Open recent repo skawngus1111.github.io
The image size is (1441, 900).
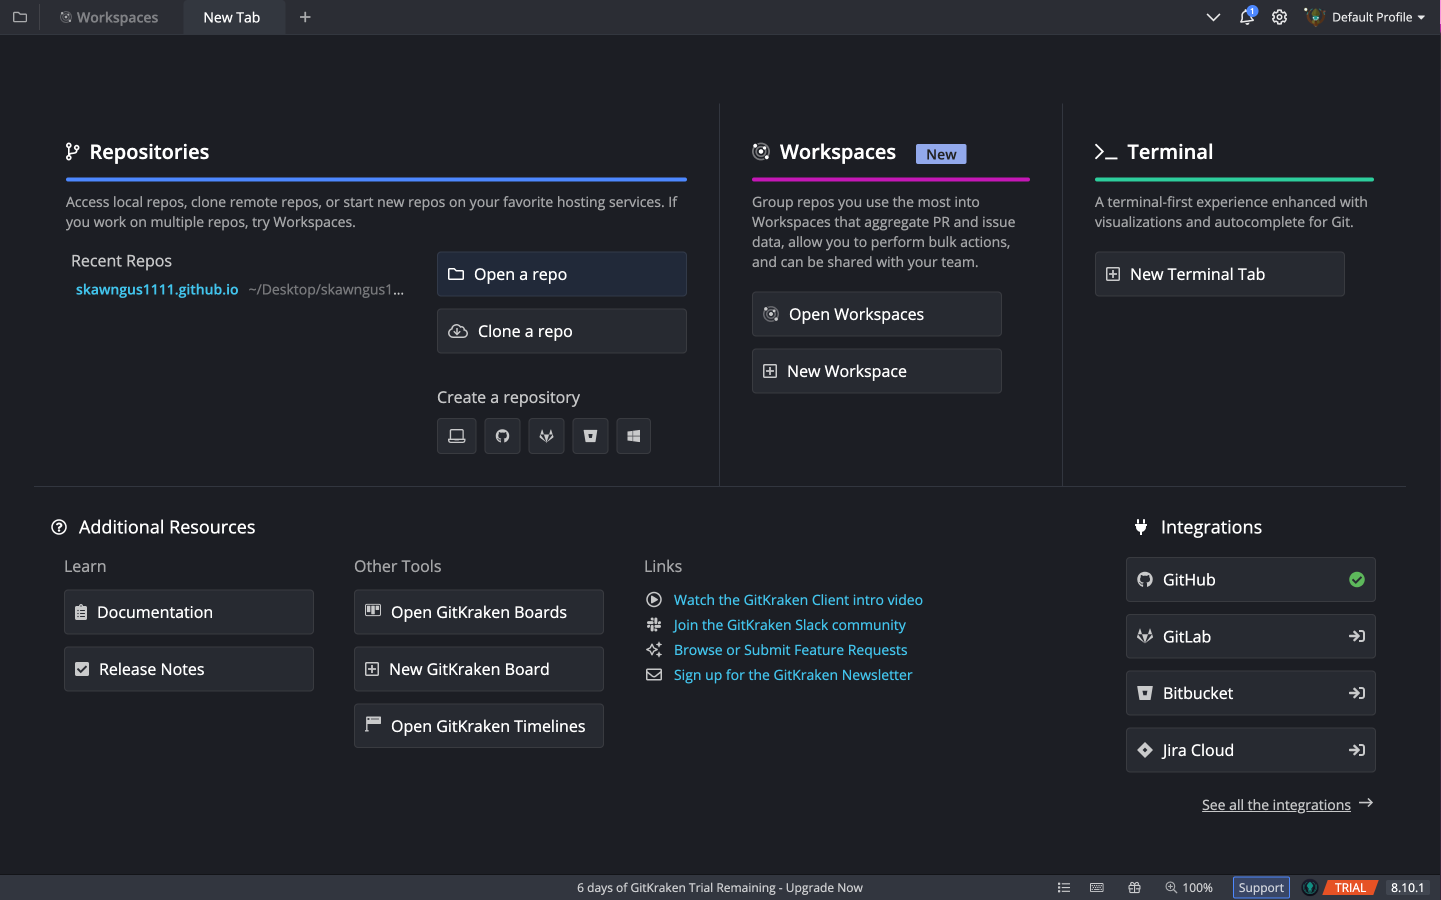[157, 289]
